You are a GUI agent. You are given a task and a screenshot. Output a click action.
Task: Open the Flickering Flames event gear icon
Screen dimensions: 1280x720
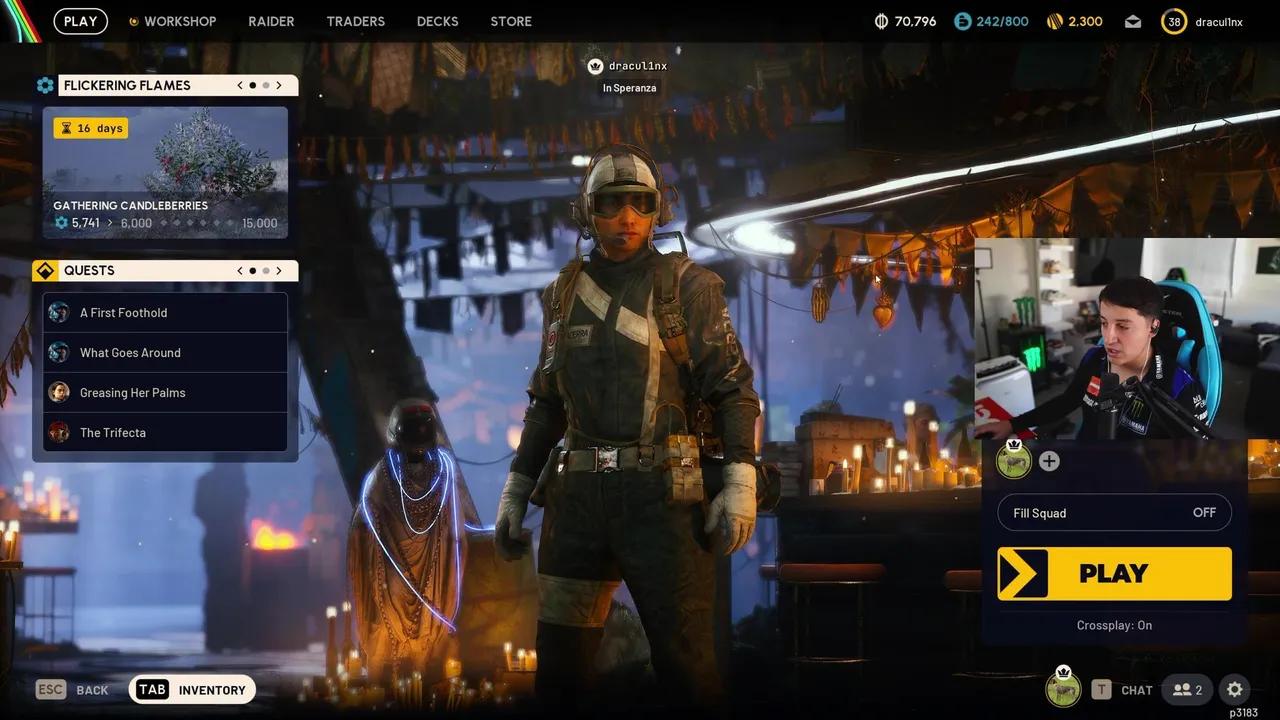pos(45,85)
